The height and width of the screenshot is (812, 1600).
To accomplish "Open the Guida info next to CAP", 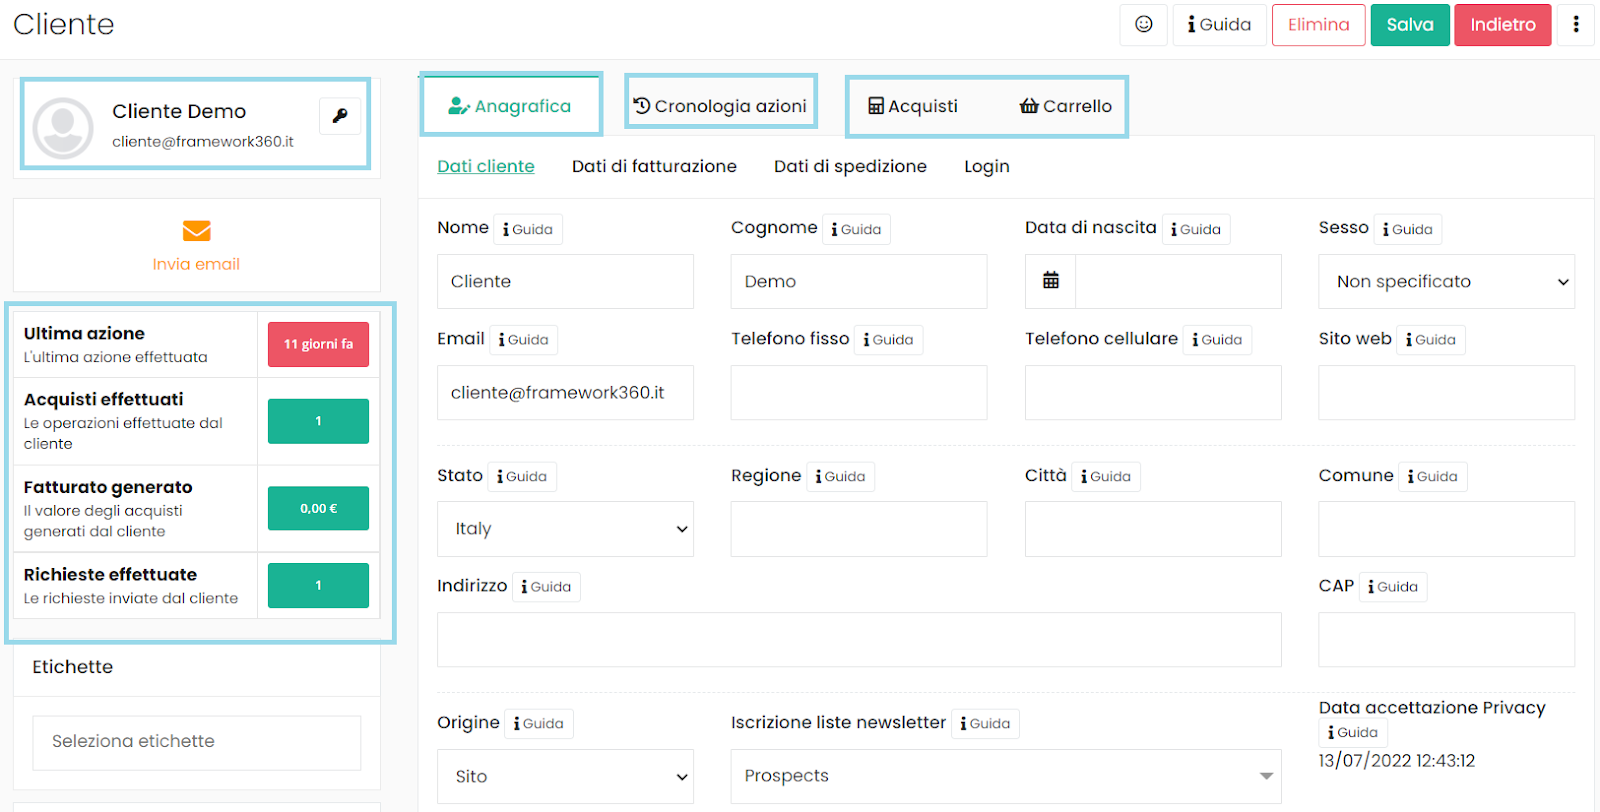I will point(1393,587).
